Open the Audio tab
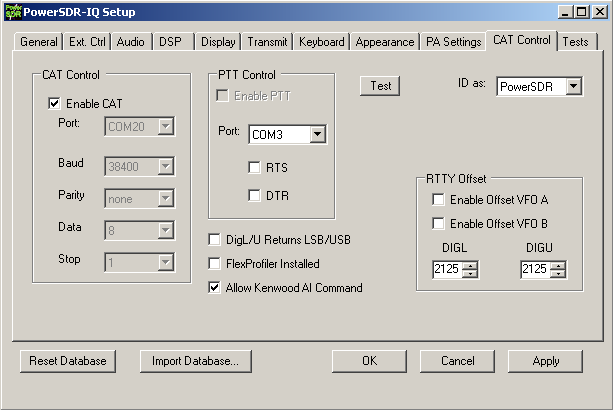Screen dimensions: 613x411 point(131,42)
